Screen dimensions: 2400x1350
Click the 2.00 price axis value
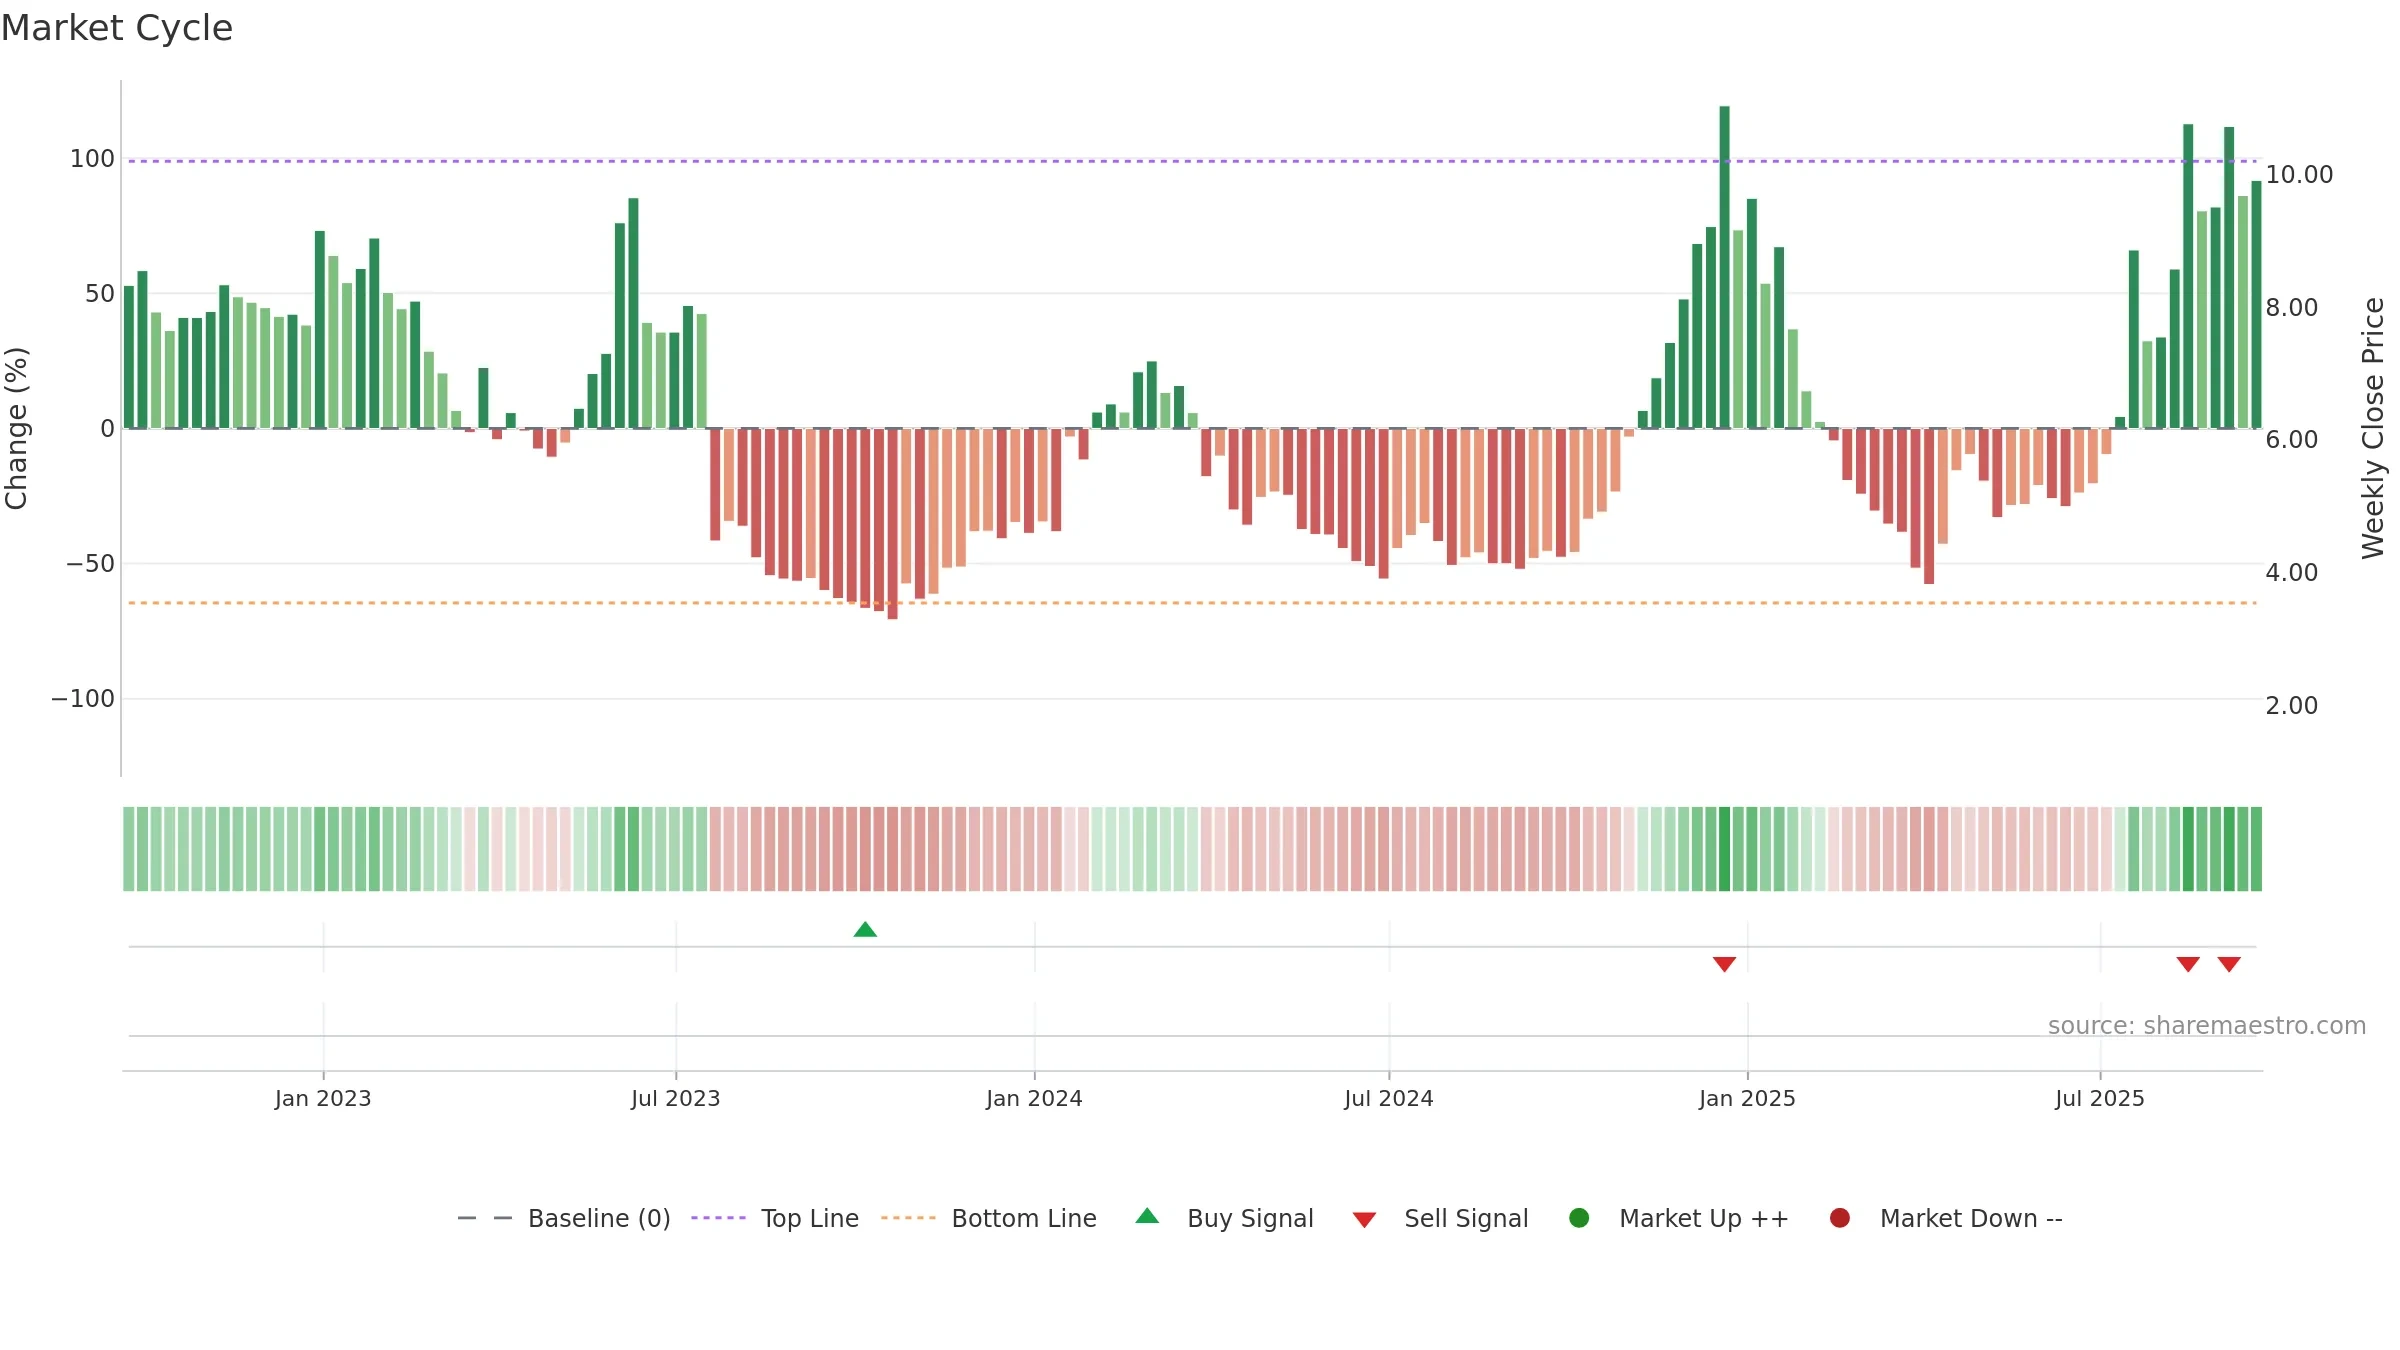pos(2292,705)
